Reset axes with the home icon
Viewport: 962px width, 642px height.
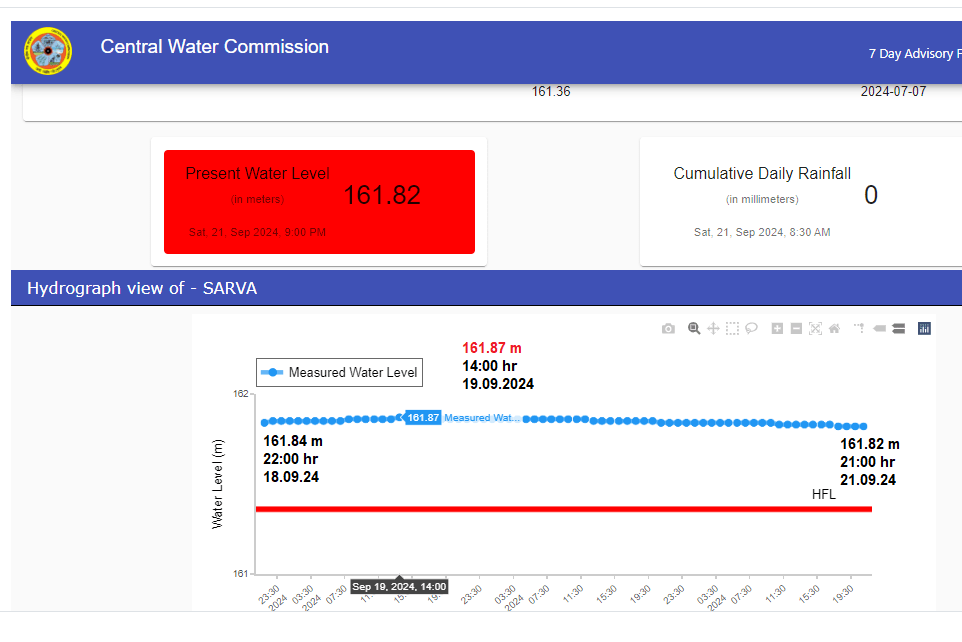(834, 329)
